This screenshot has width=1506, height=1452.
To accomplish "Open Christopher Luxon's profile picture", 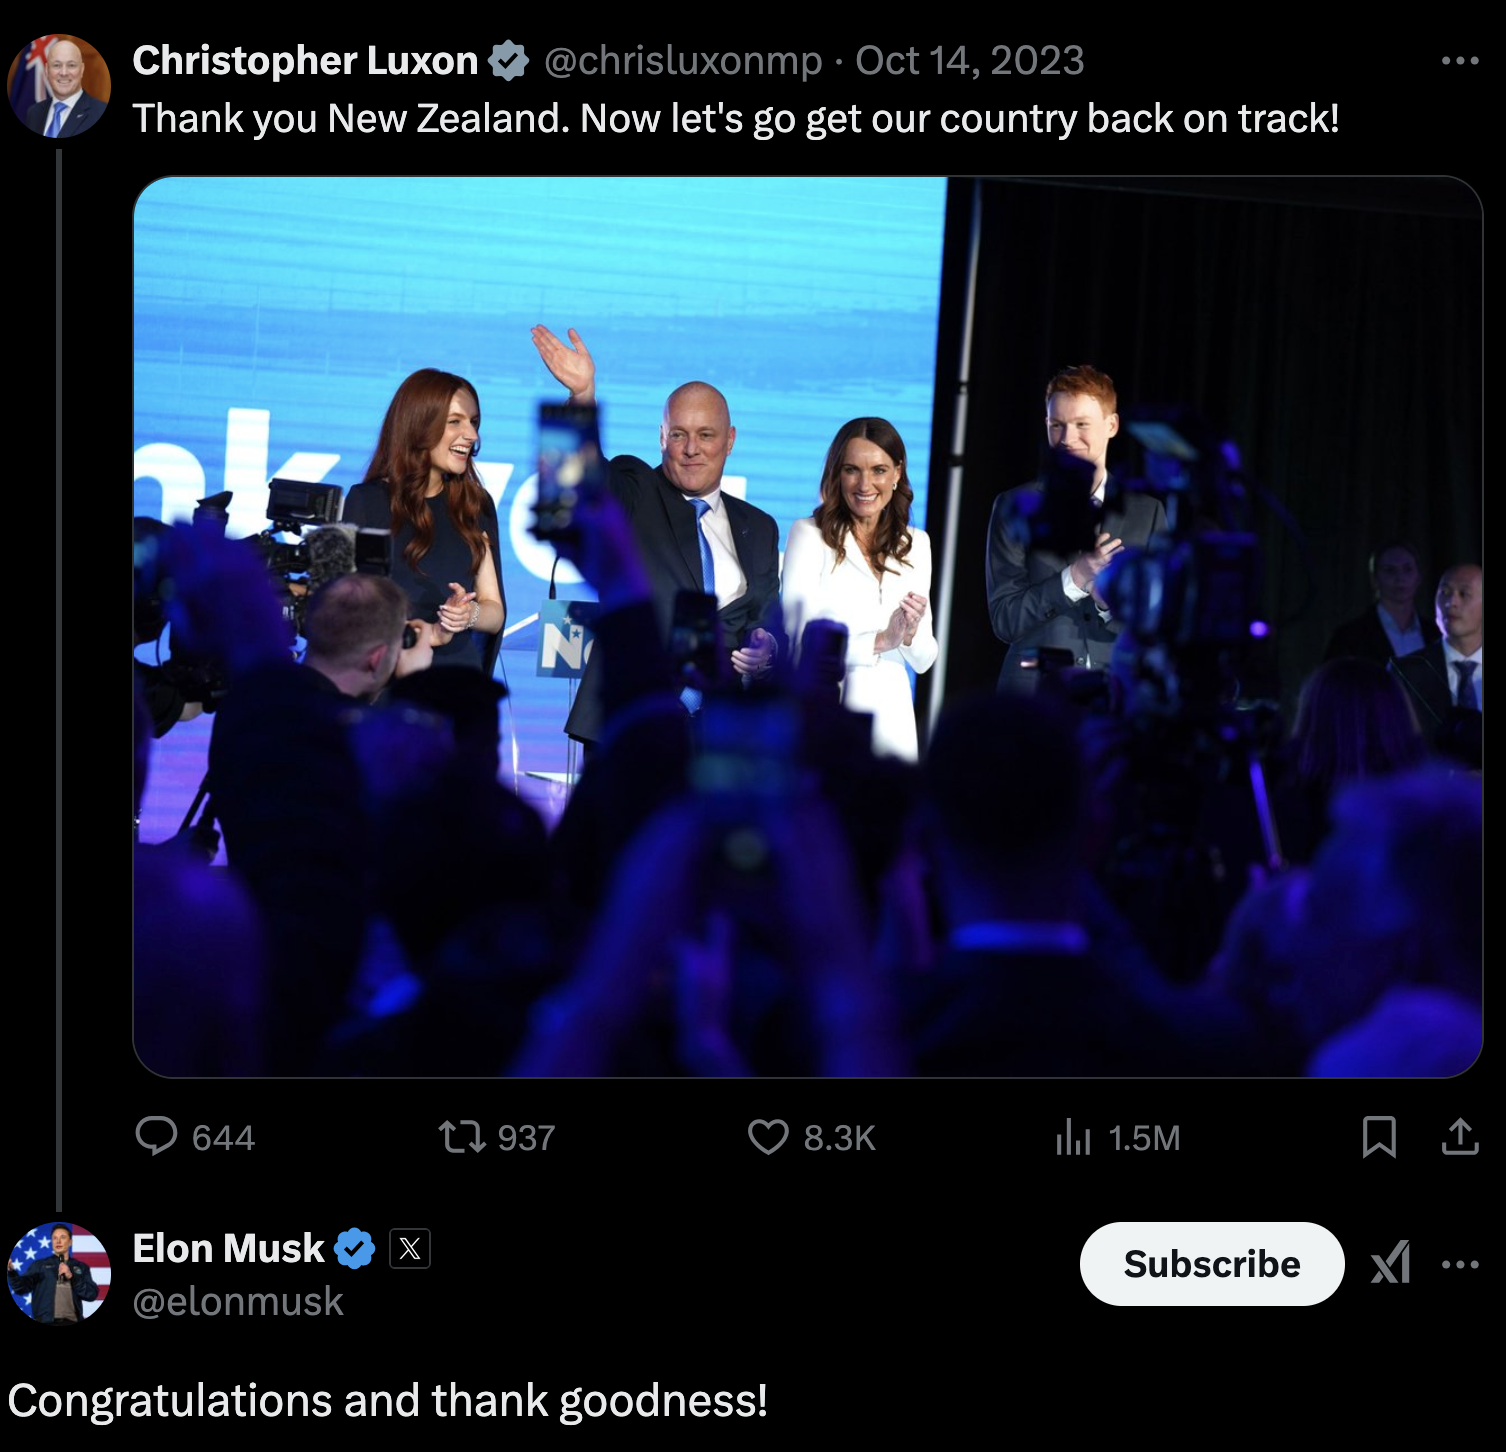I will (x=59, y=87).
